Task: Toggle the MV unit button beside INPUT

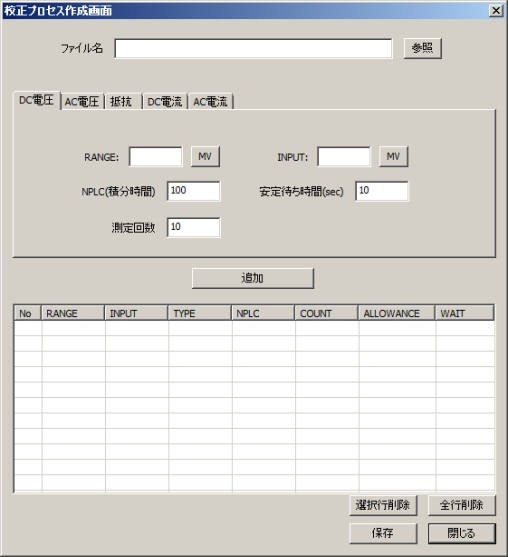Action: coord(394,157)
